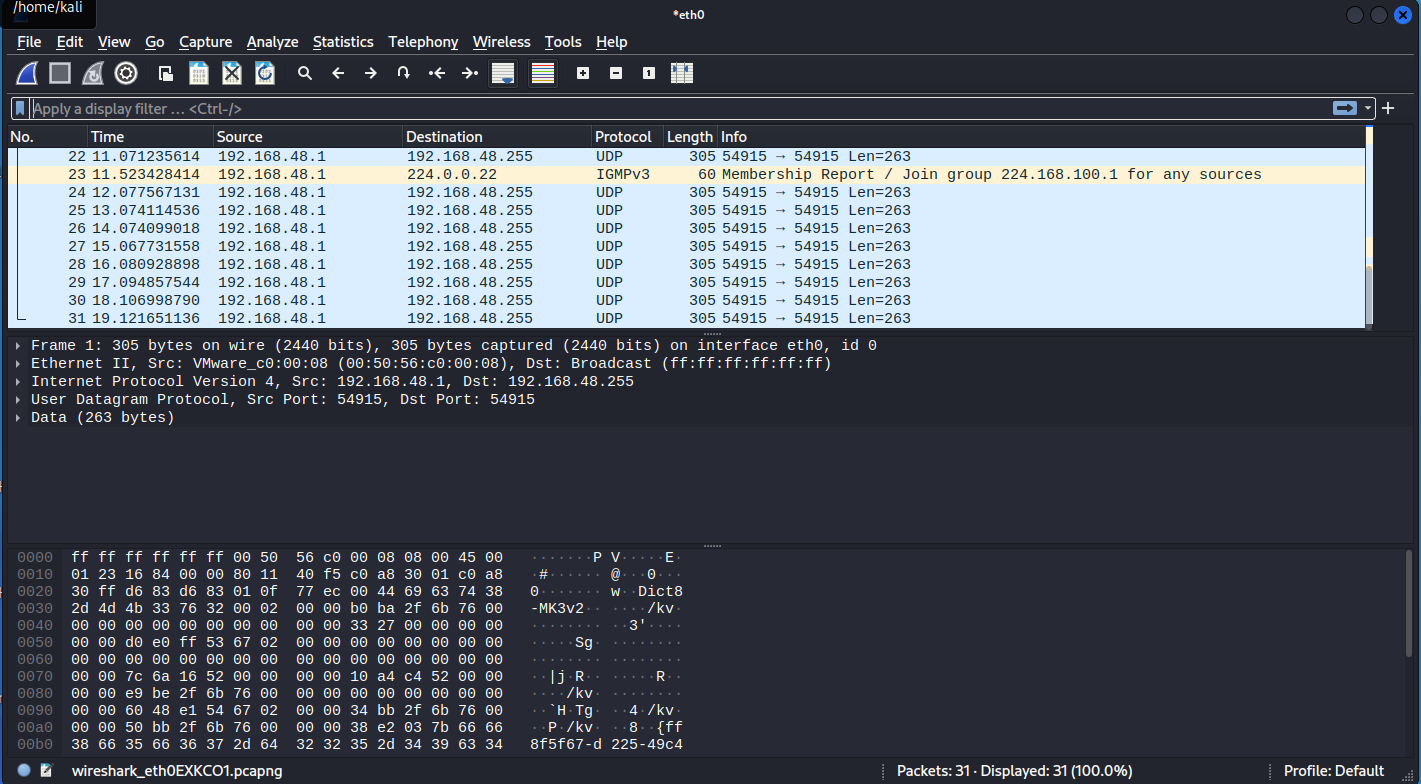Toggle auto-scroll to last packet during capture
The height and width of the screenshot is (784, 1421).
coord(502,73)
